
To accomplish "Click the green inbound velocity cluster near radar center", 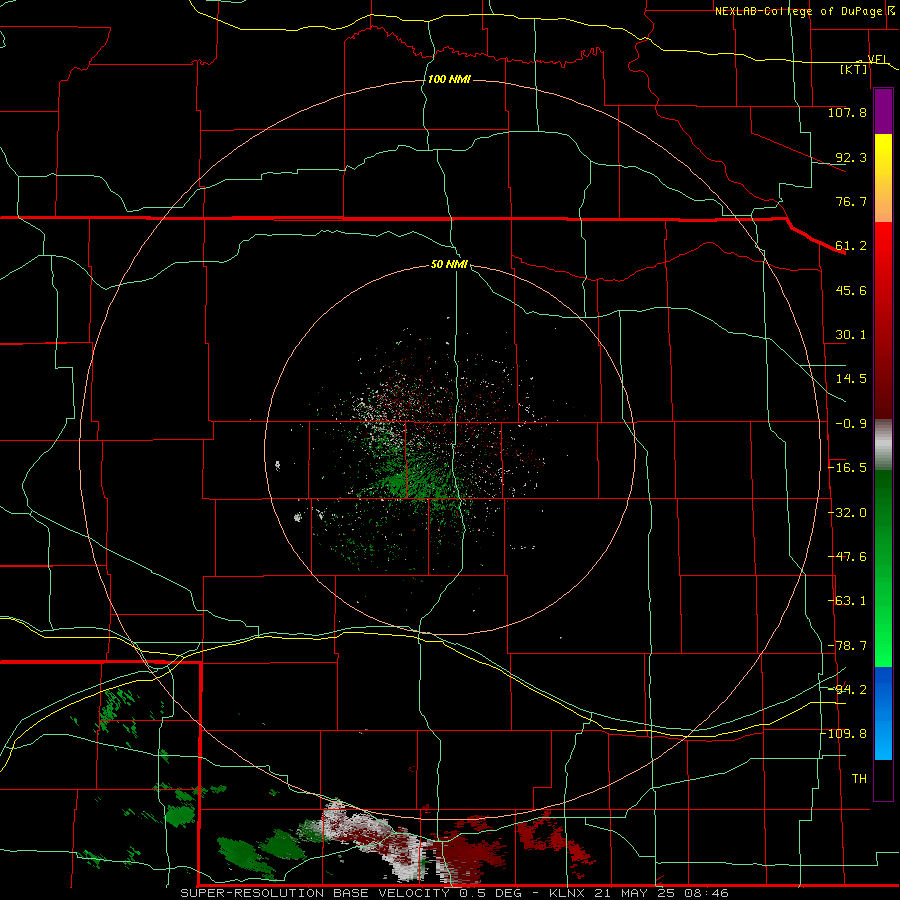I will pos(416,479).
